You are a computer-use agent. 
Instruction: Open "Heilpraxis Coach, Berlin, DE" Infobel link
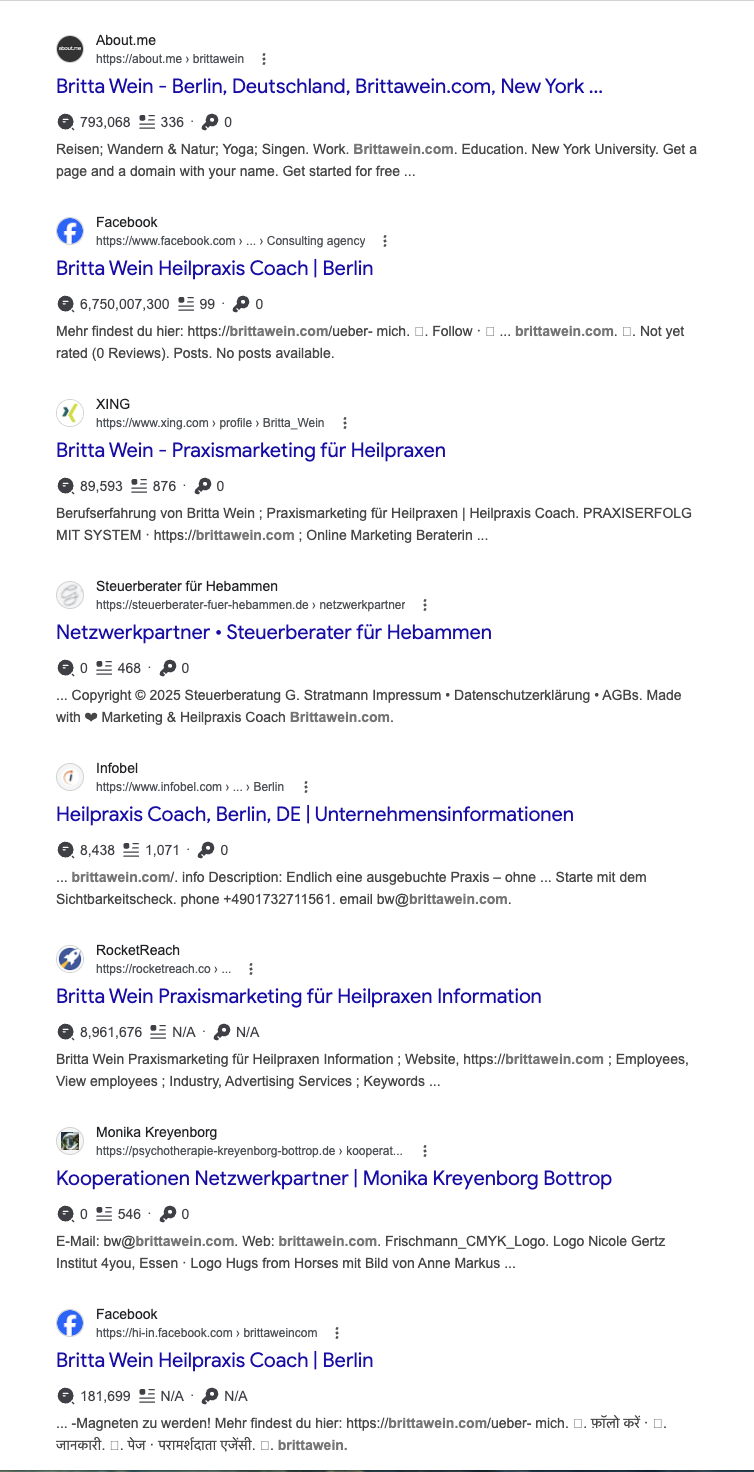(315, 815)
